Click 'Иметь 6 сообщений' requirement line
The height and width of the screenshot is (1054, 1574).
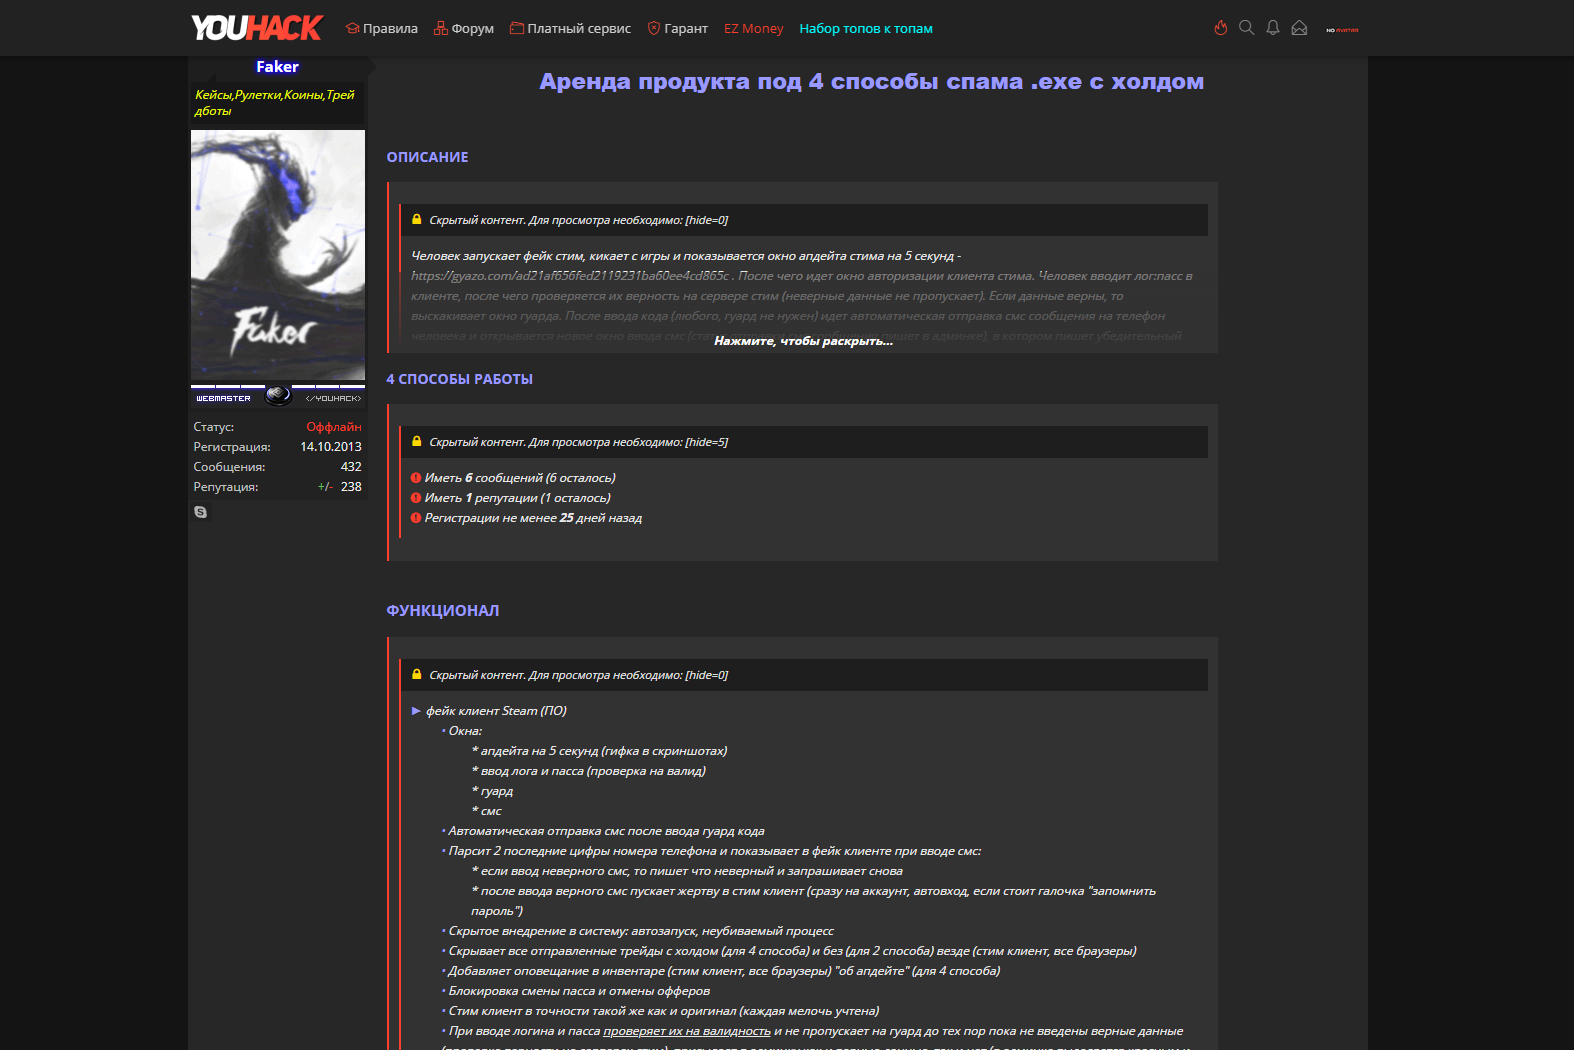513,478
